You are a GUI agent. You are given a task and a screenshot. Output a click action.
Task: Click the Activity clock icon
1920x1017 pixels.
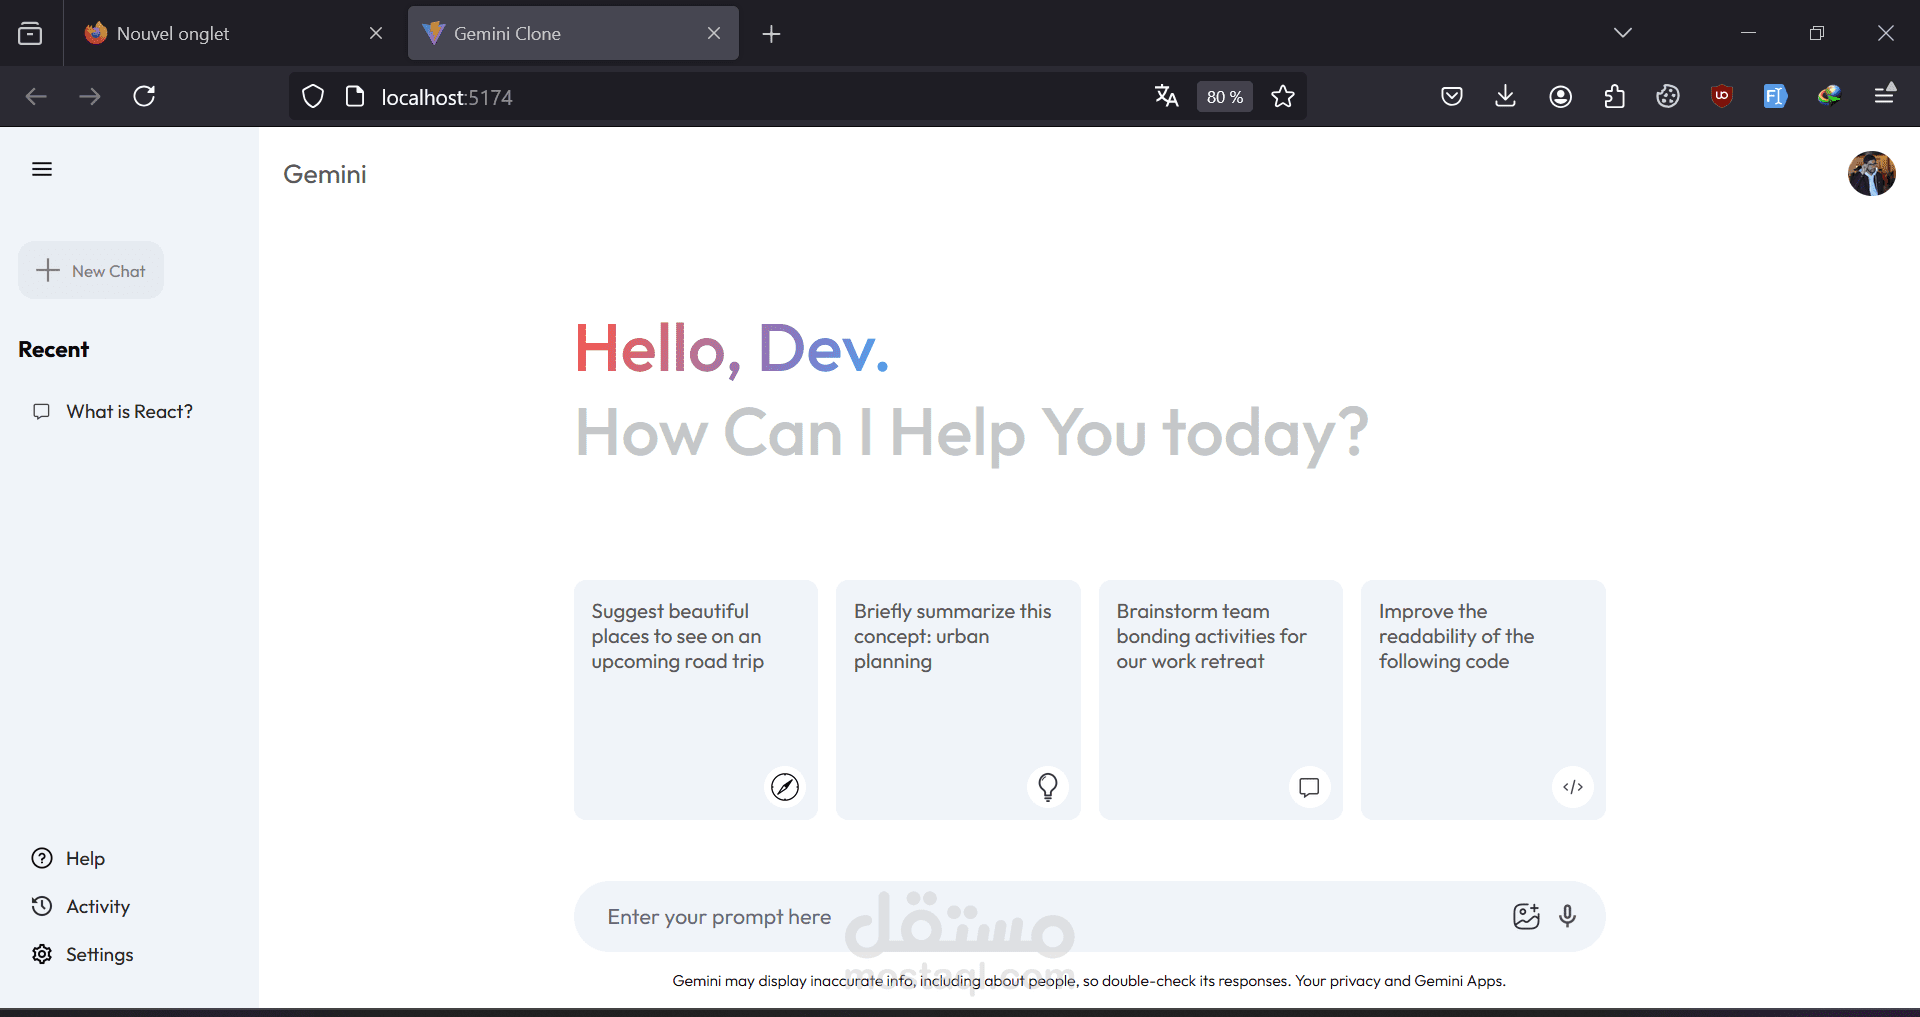[x=42, y=906]
